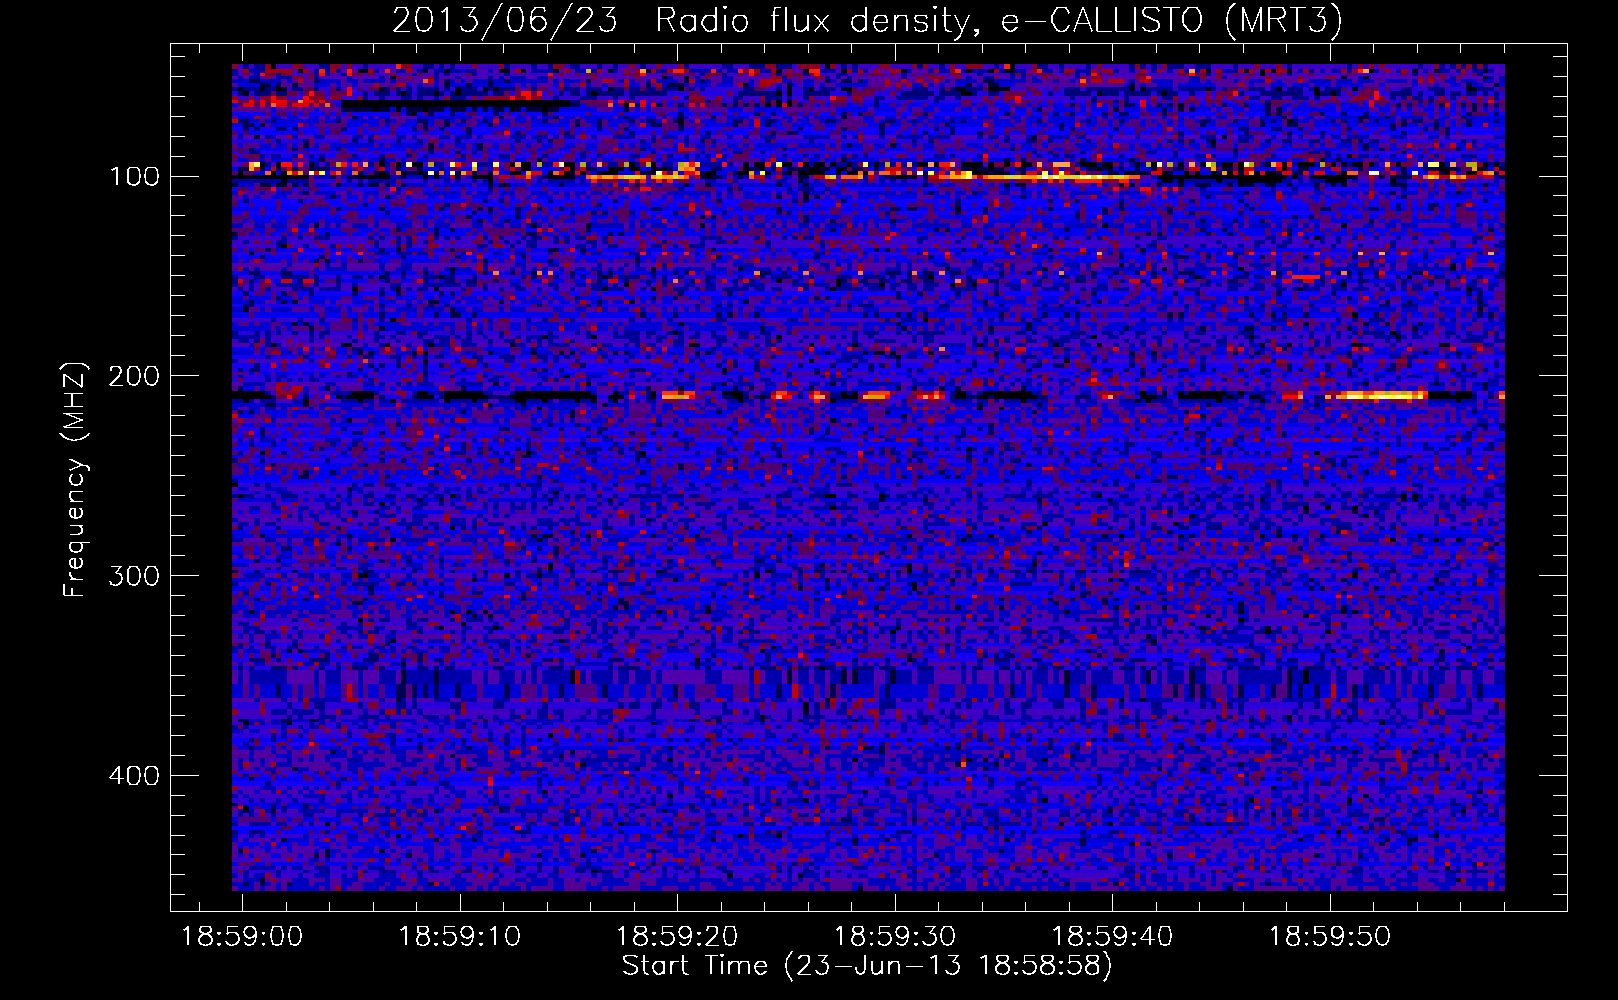Click the 'Frequency (MHZ)' axis label

coord(75,479)
